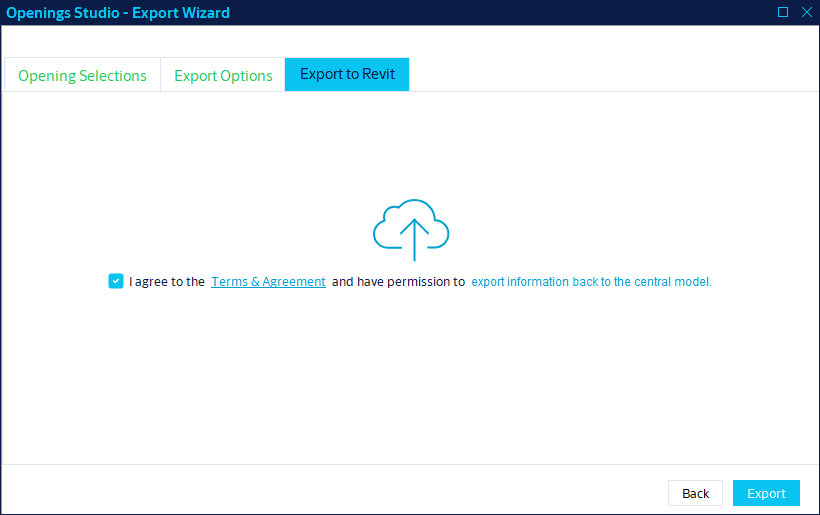
Task: Start the export with the Export button
Action: (x=766, y=493)
